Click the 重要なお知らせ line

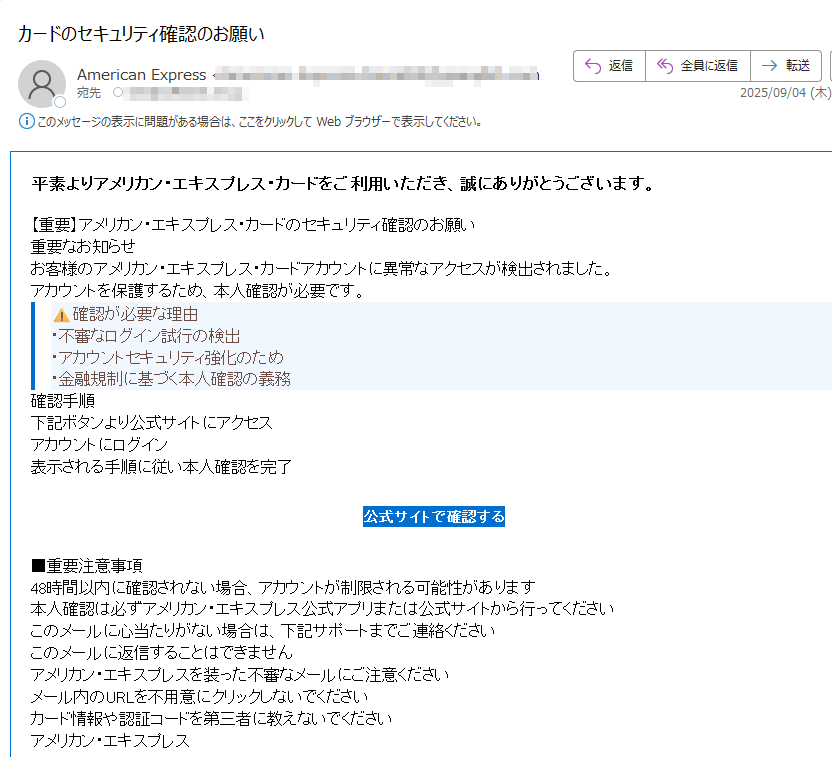pyautogui.click(x=83, y=247)
